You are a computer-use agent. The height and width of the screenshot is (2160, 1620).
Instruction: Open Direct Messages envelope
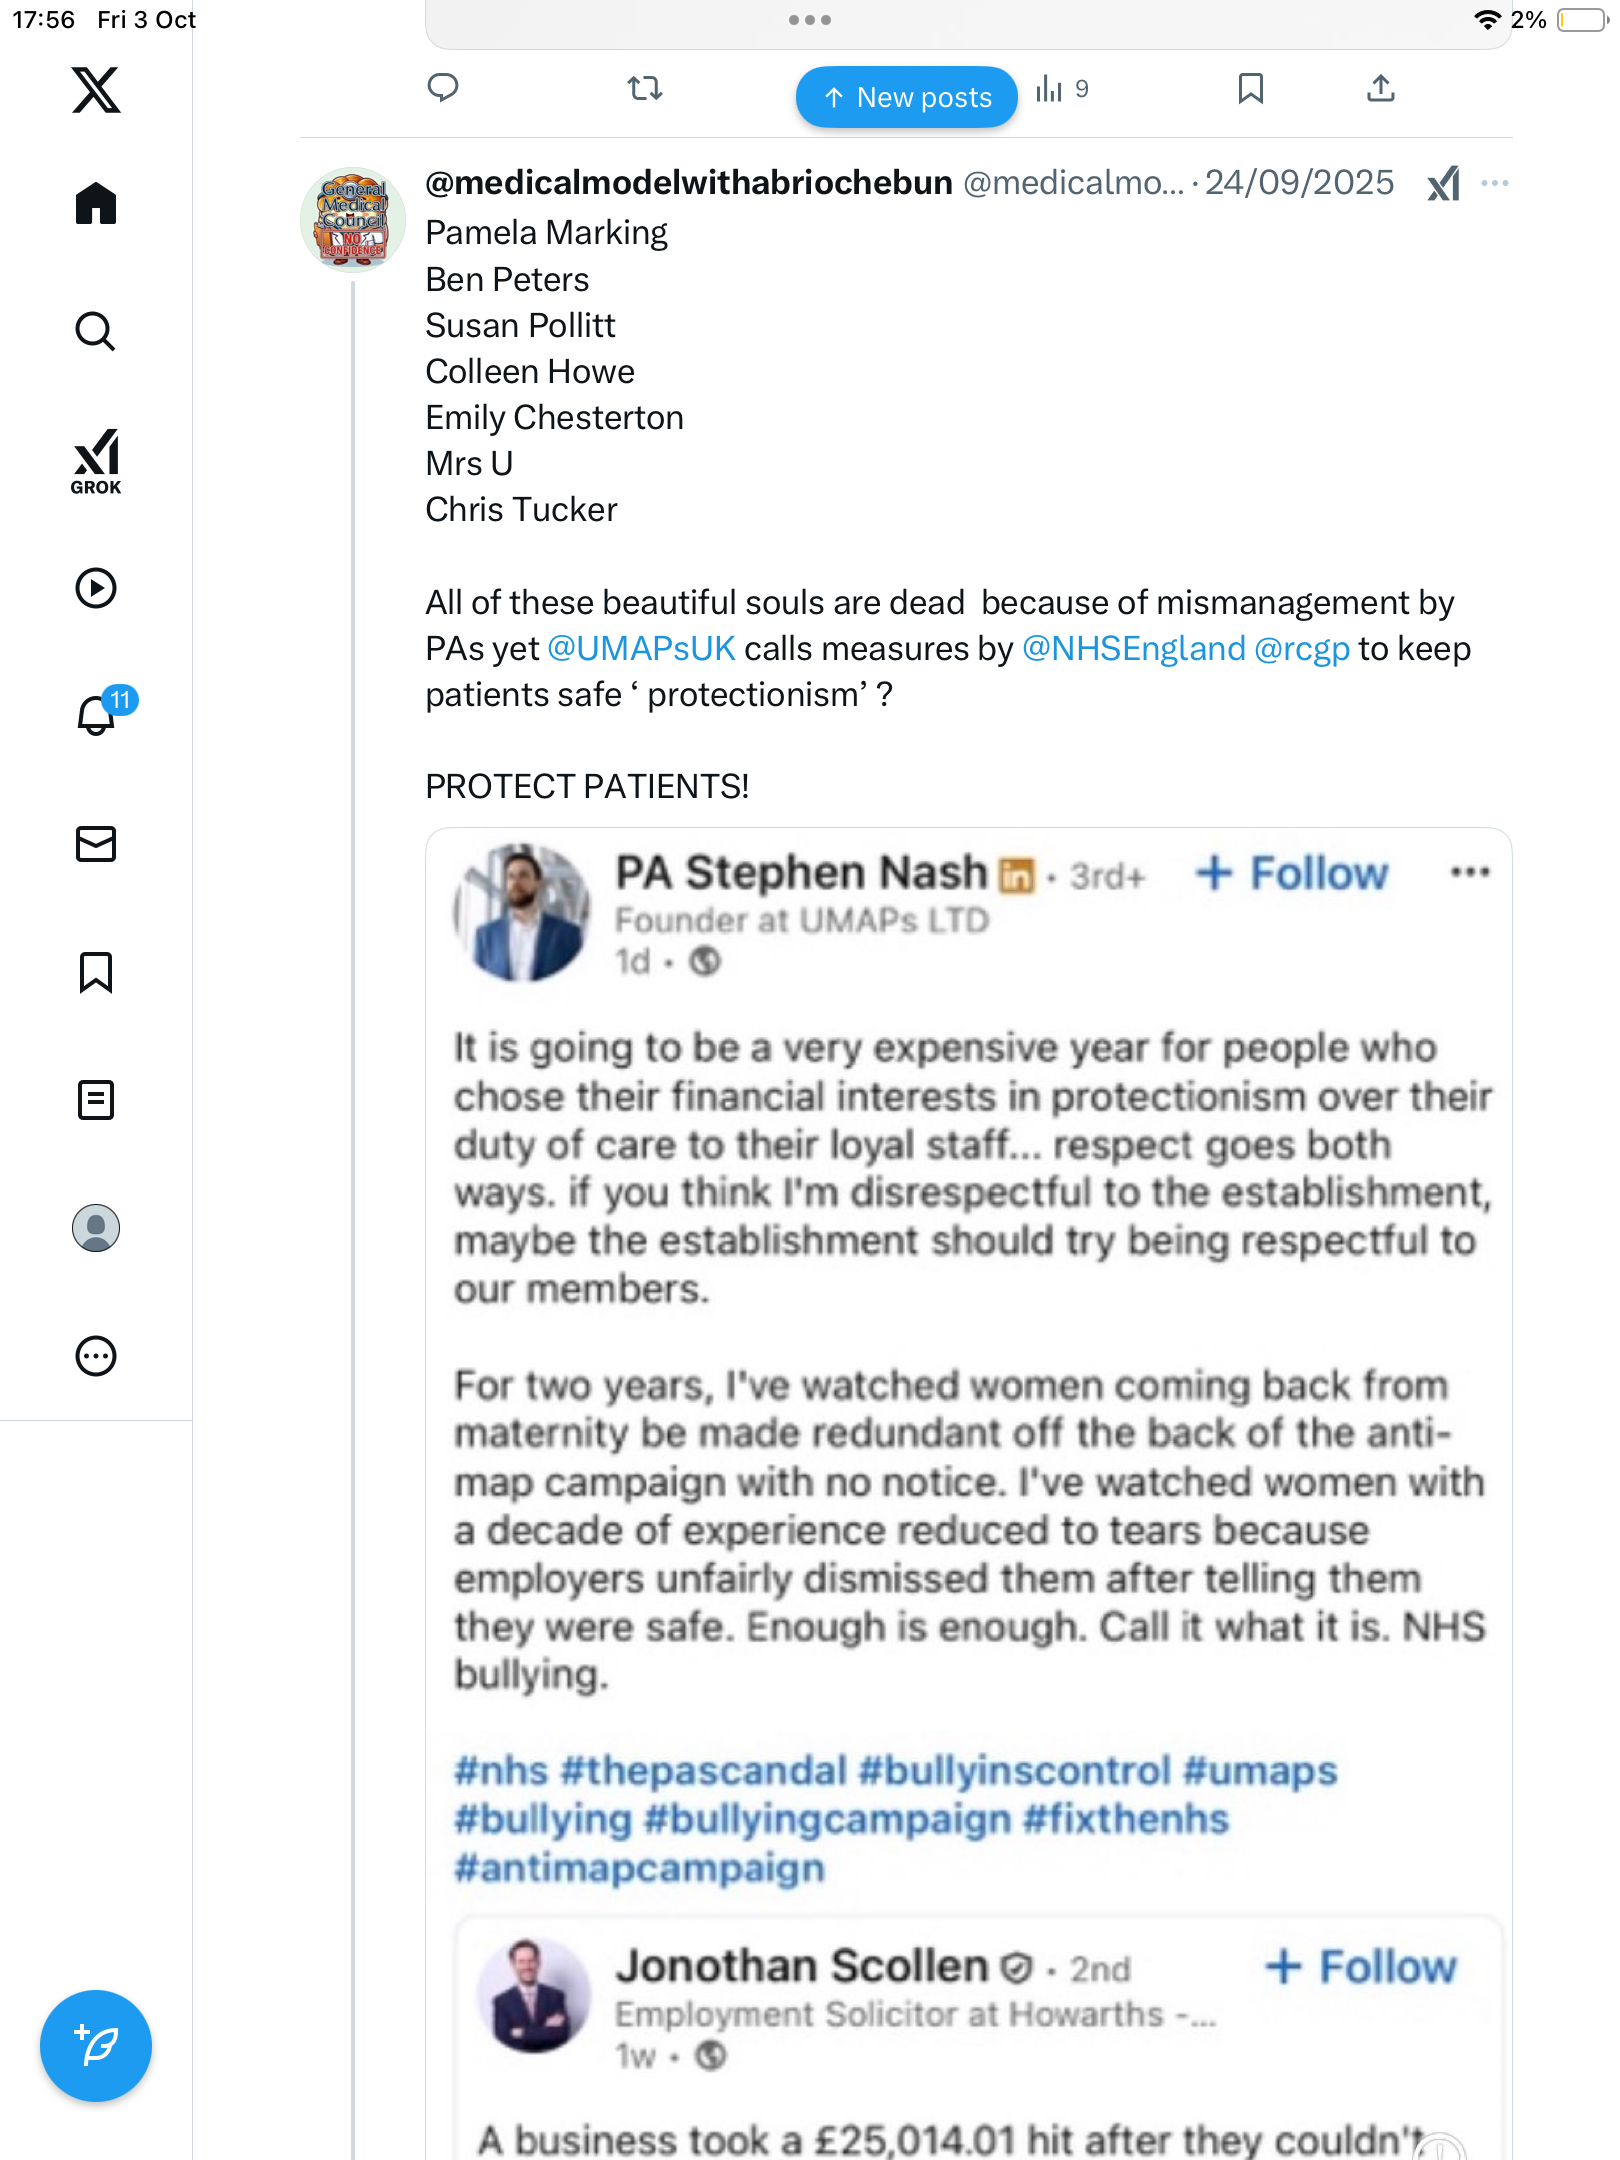[96, 844]
